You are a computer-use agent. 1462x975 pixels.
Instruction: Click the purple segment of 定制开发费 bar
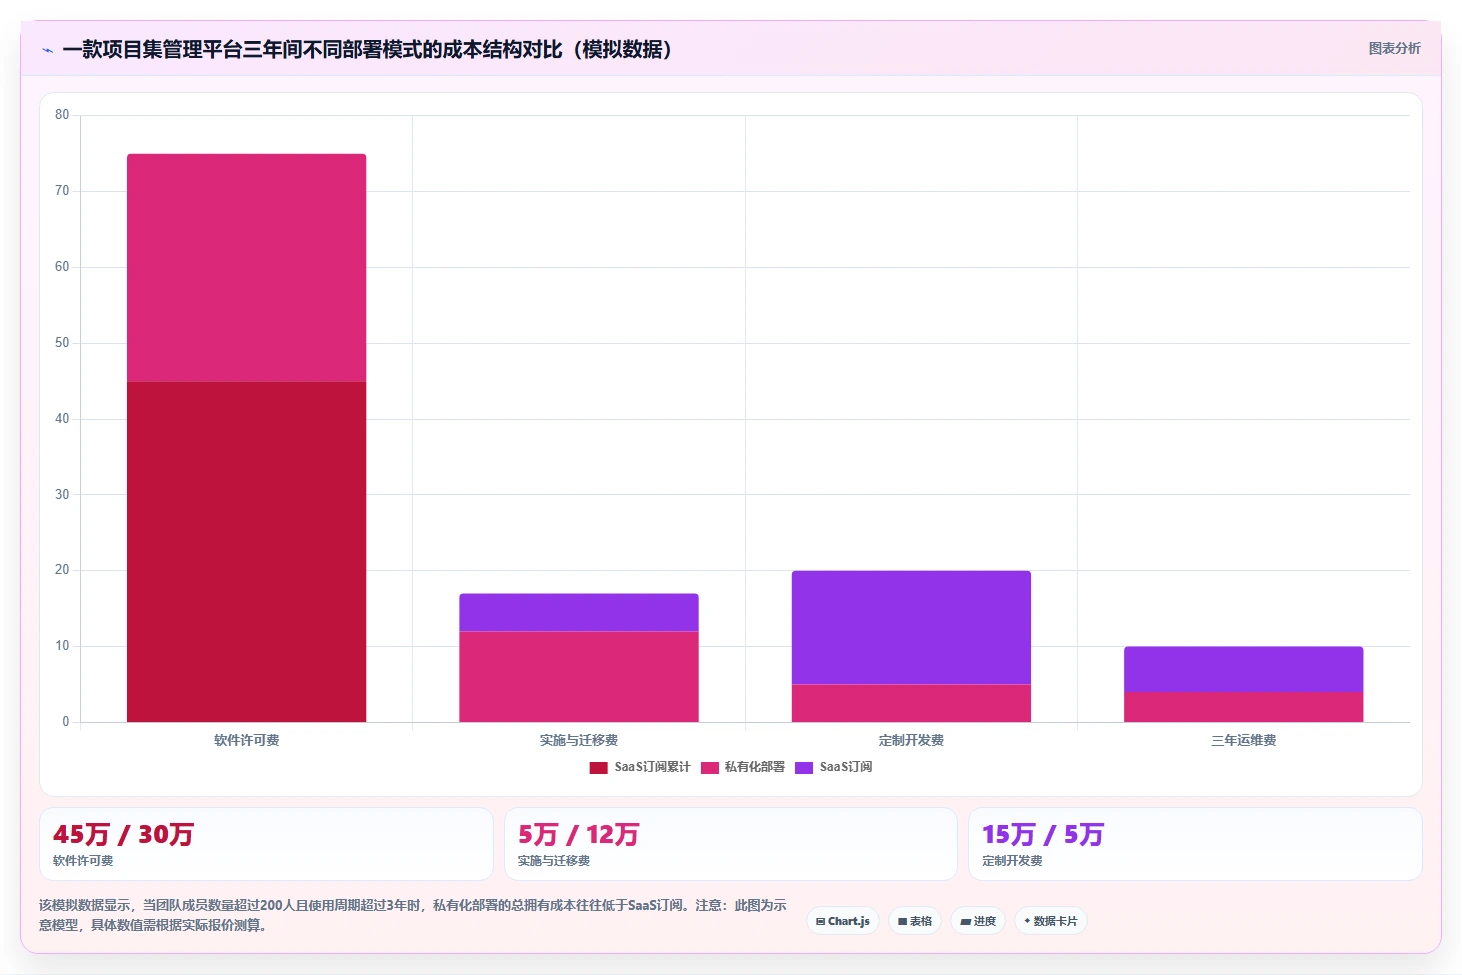(911, 627)
